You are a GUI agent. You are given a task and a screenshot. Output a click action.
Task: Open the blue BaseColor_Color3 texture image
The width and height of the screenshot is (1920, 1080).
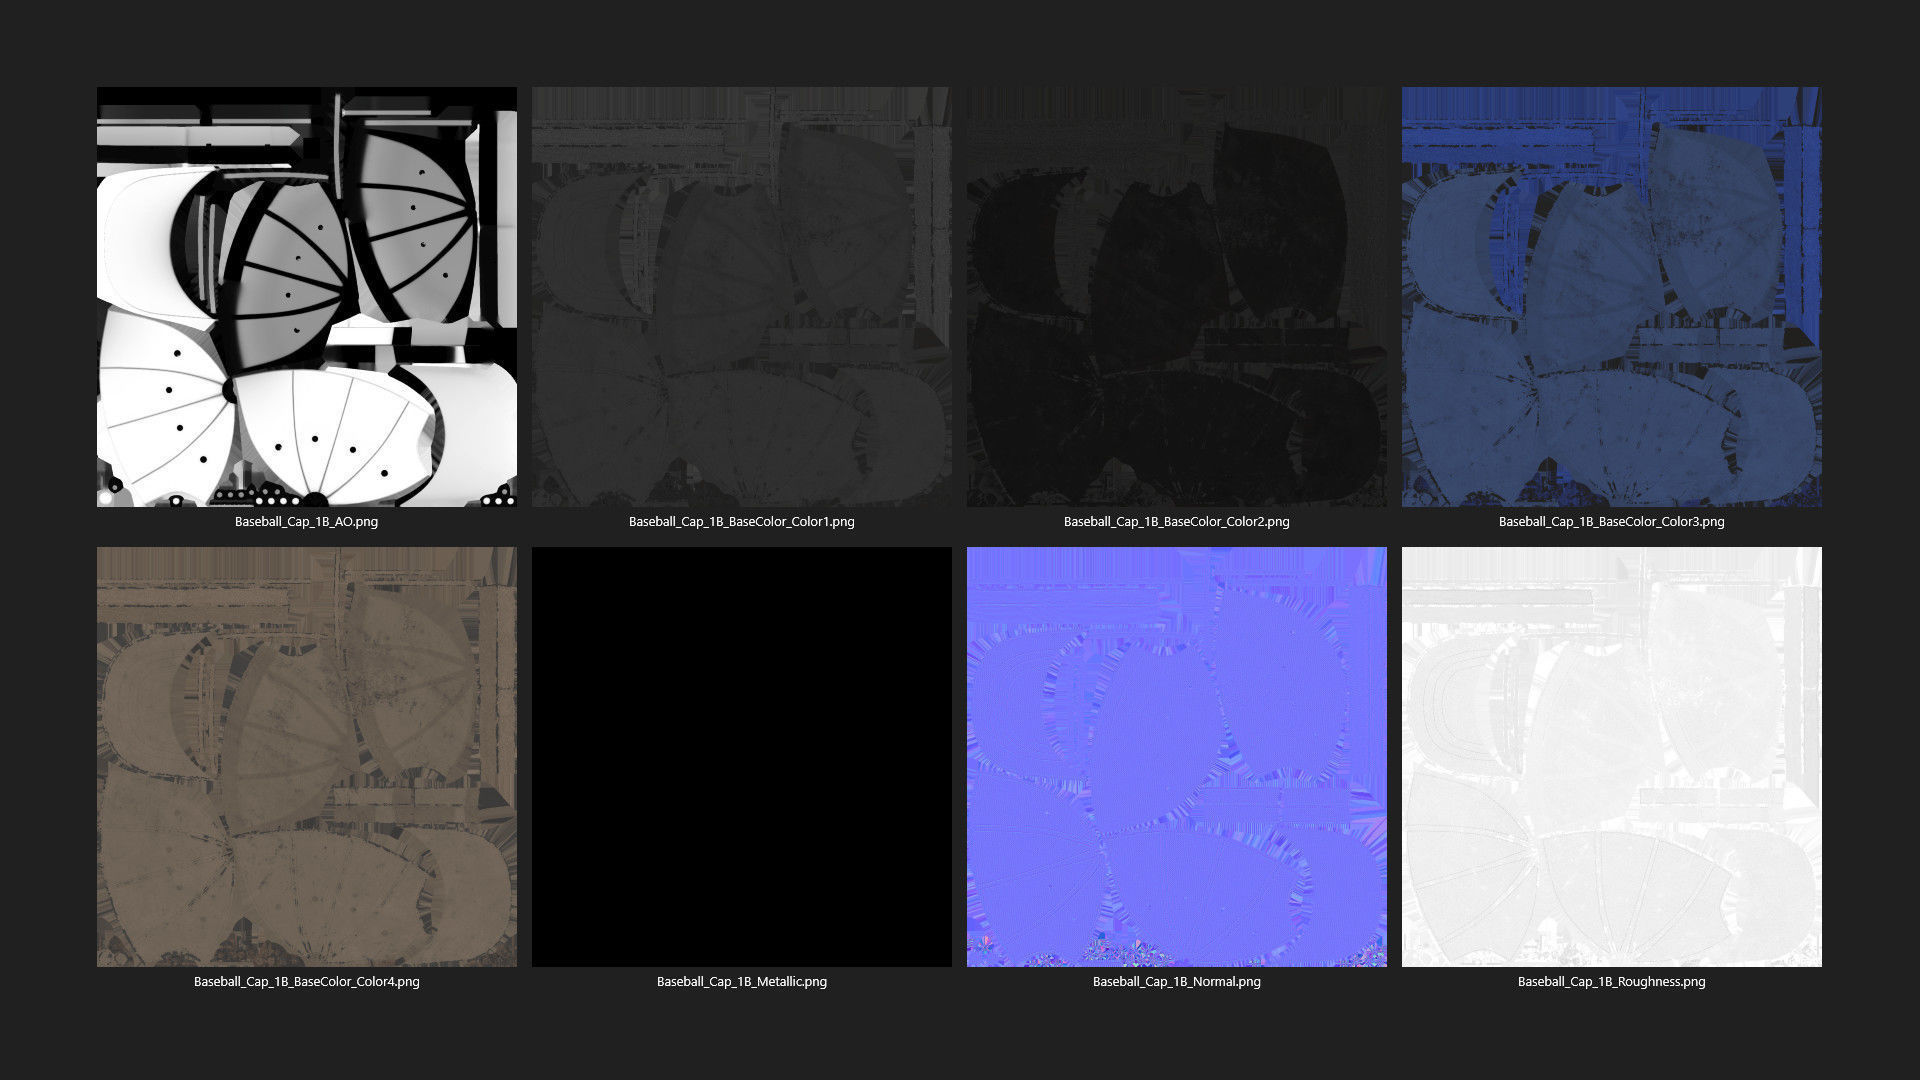click(x=1611, y=296)
